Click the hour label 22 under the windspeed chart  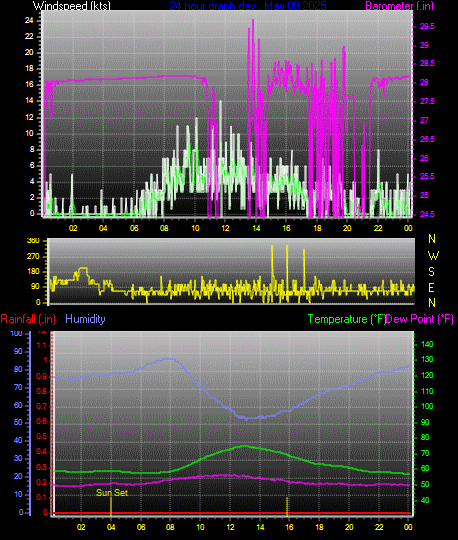(378, 228)
